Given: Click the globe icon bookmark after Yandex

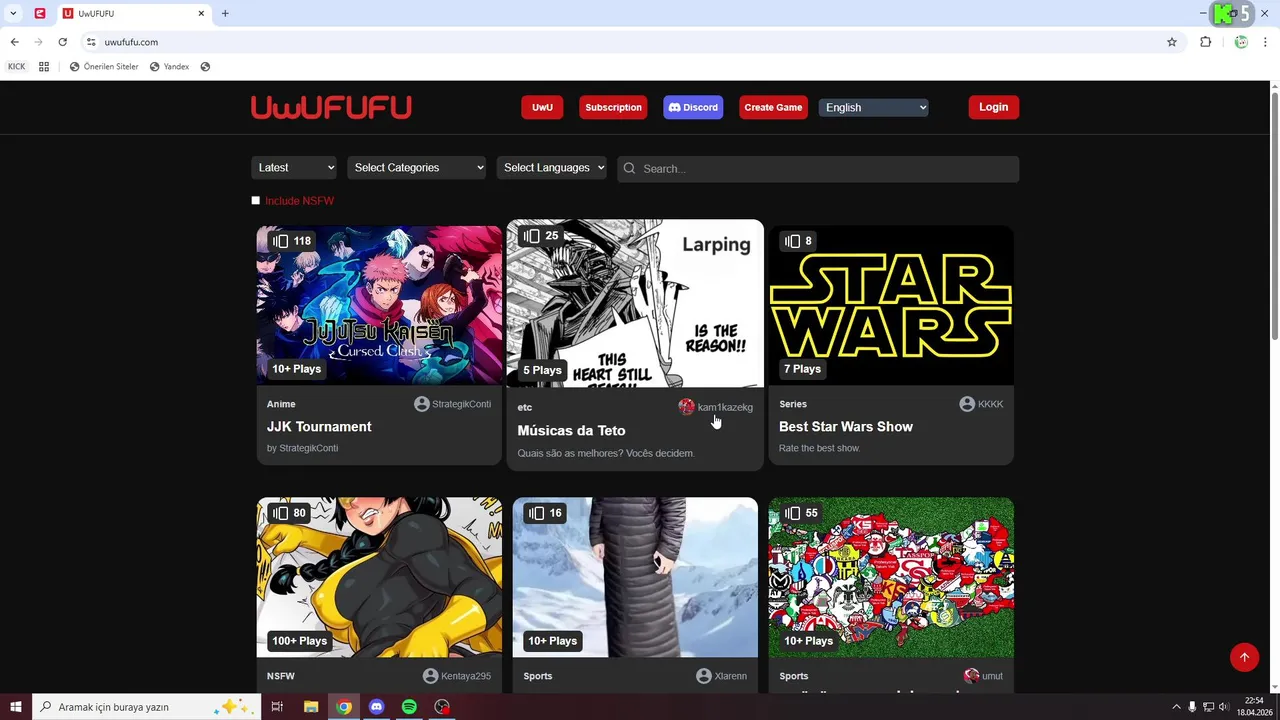Looking at the screenshot, I should pos(205,67).
